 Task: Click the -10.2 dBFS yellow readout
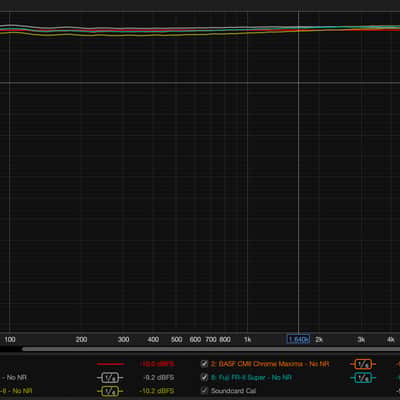click(x=157, y=391)
